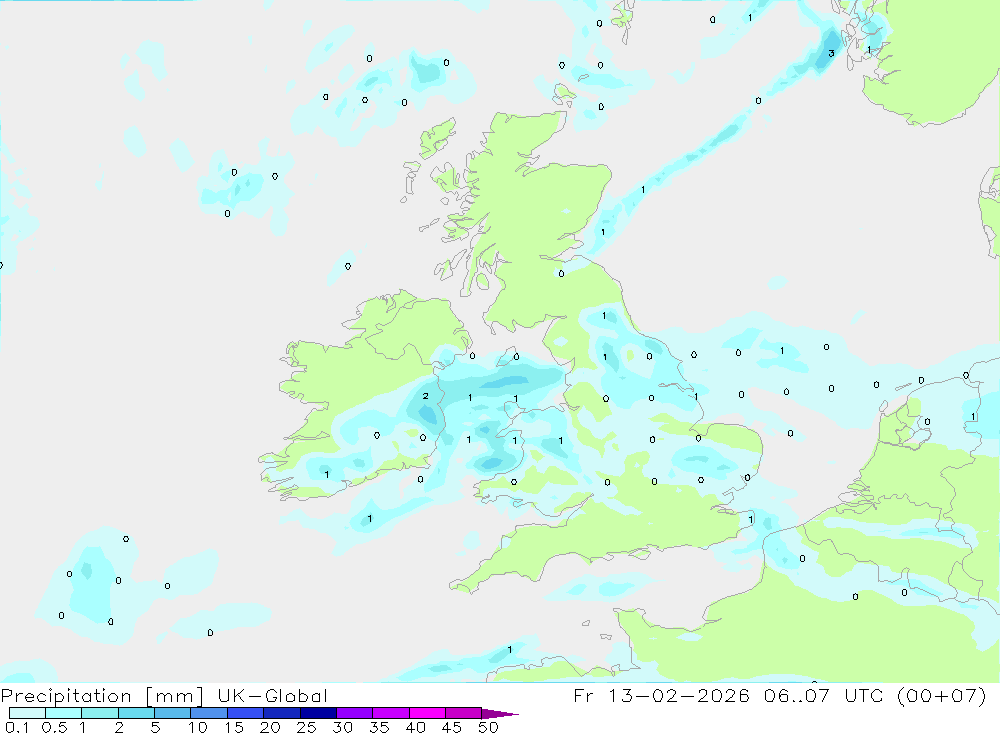Click the 10 legend scale label
Screen dimensions: 1000x733
198,727
